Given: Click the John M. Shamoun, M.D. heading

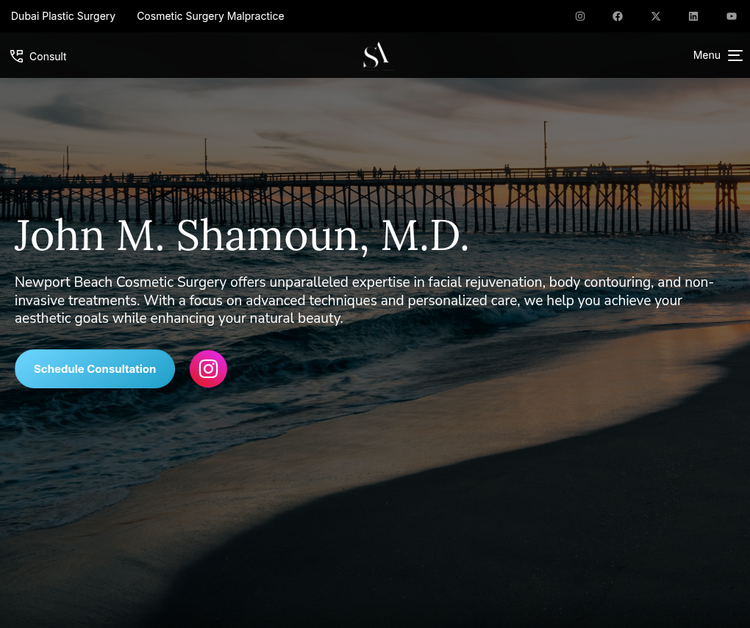Looking at the screenshot, I should 242,235.
